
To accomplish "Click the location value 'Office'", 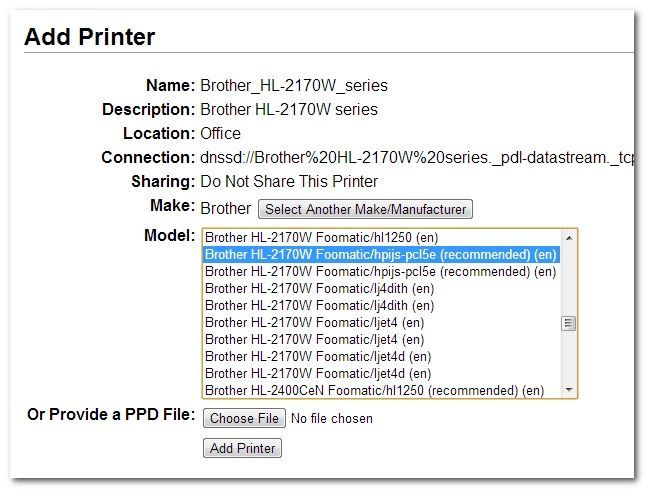I will pos(220,134).
